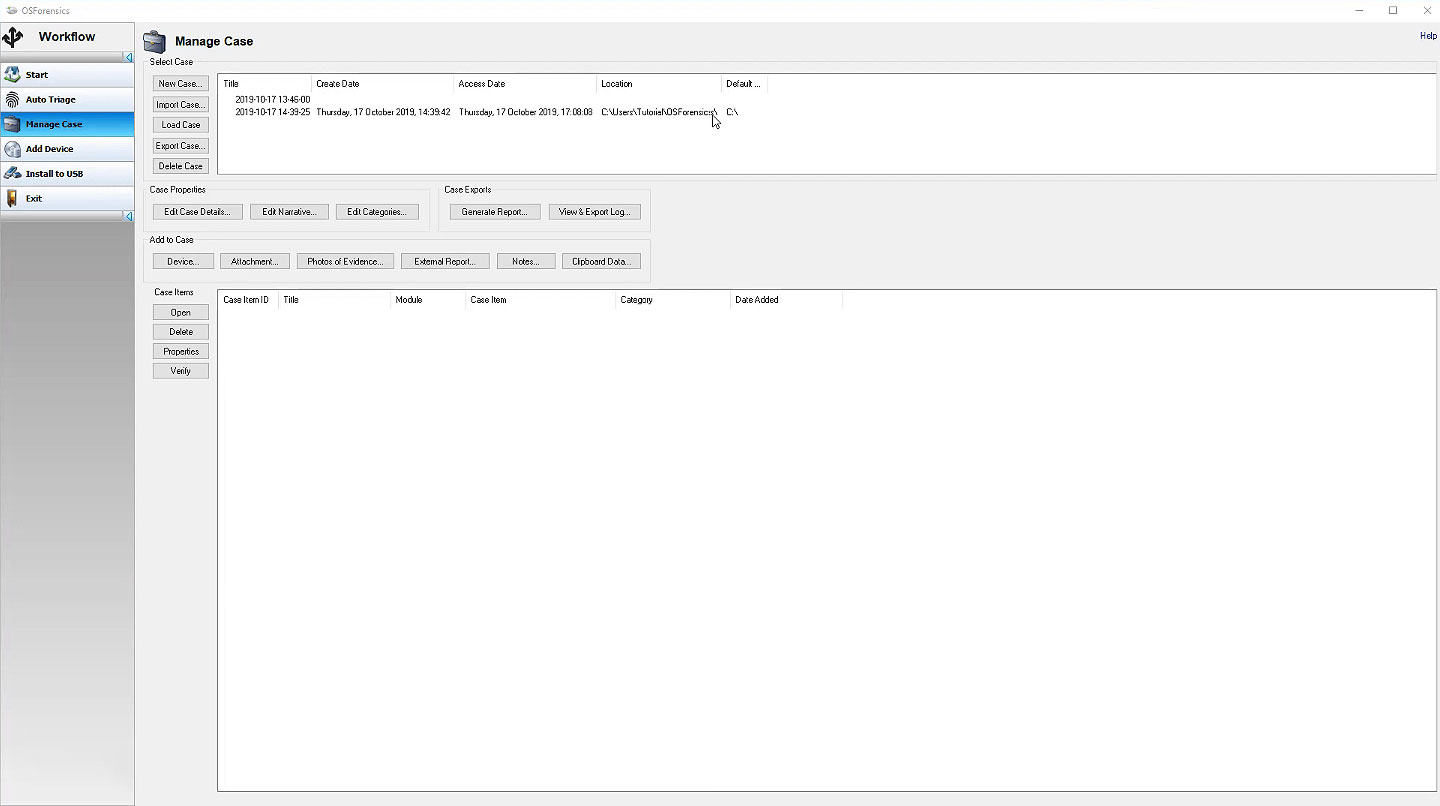Collapse the sidebar using the top arrow
This screenshot has width=1440, height=806.
[128, 57]
